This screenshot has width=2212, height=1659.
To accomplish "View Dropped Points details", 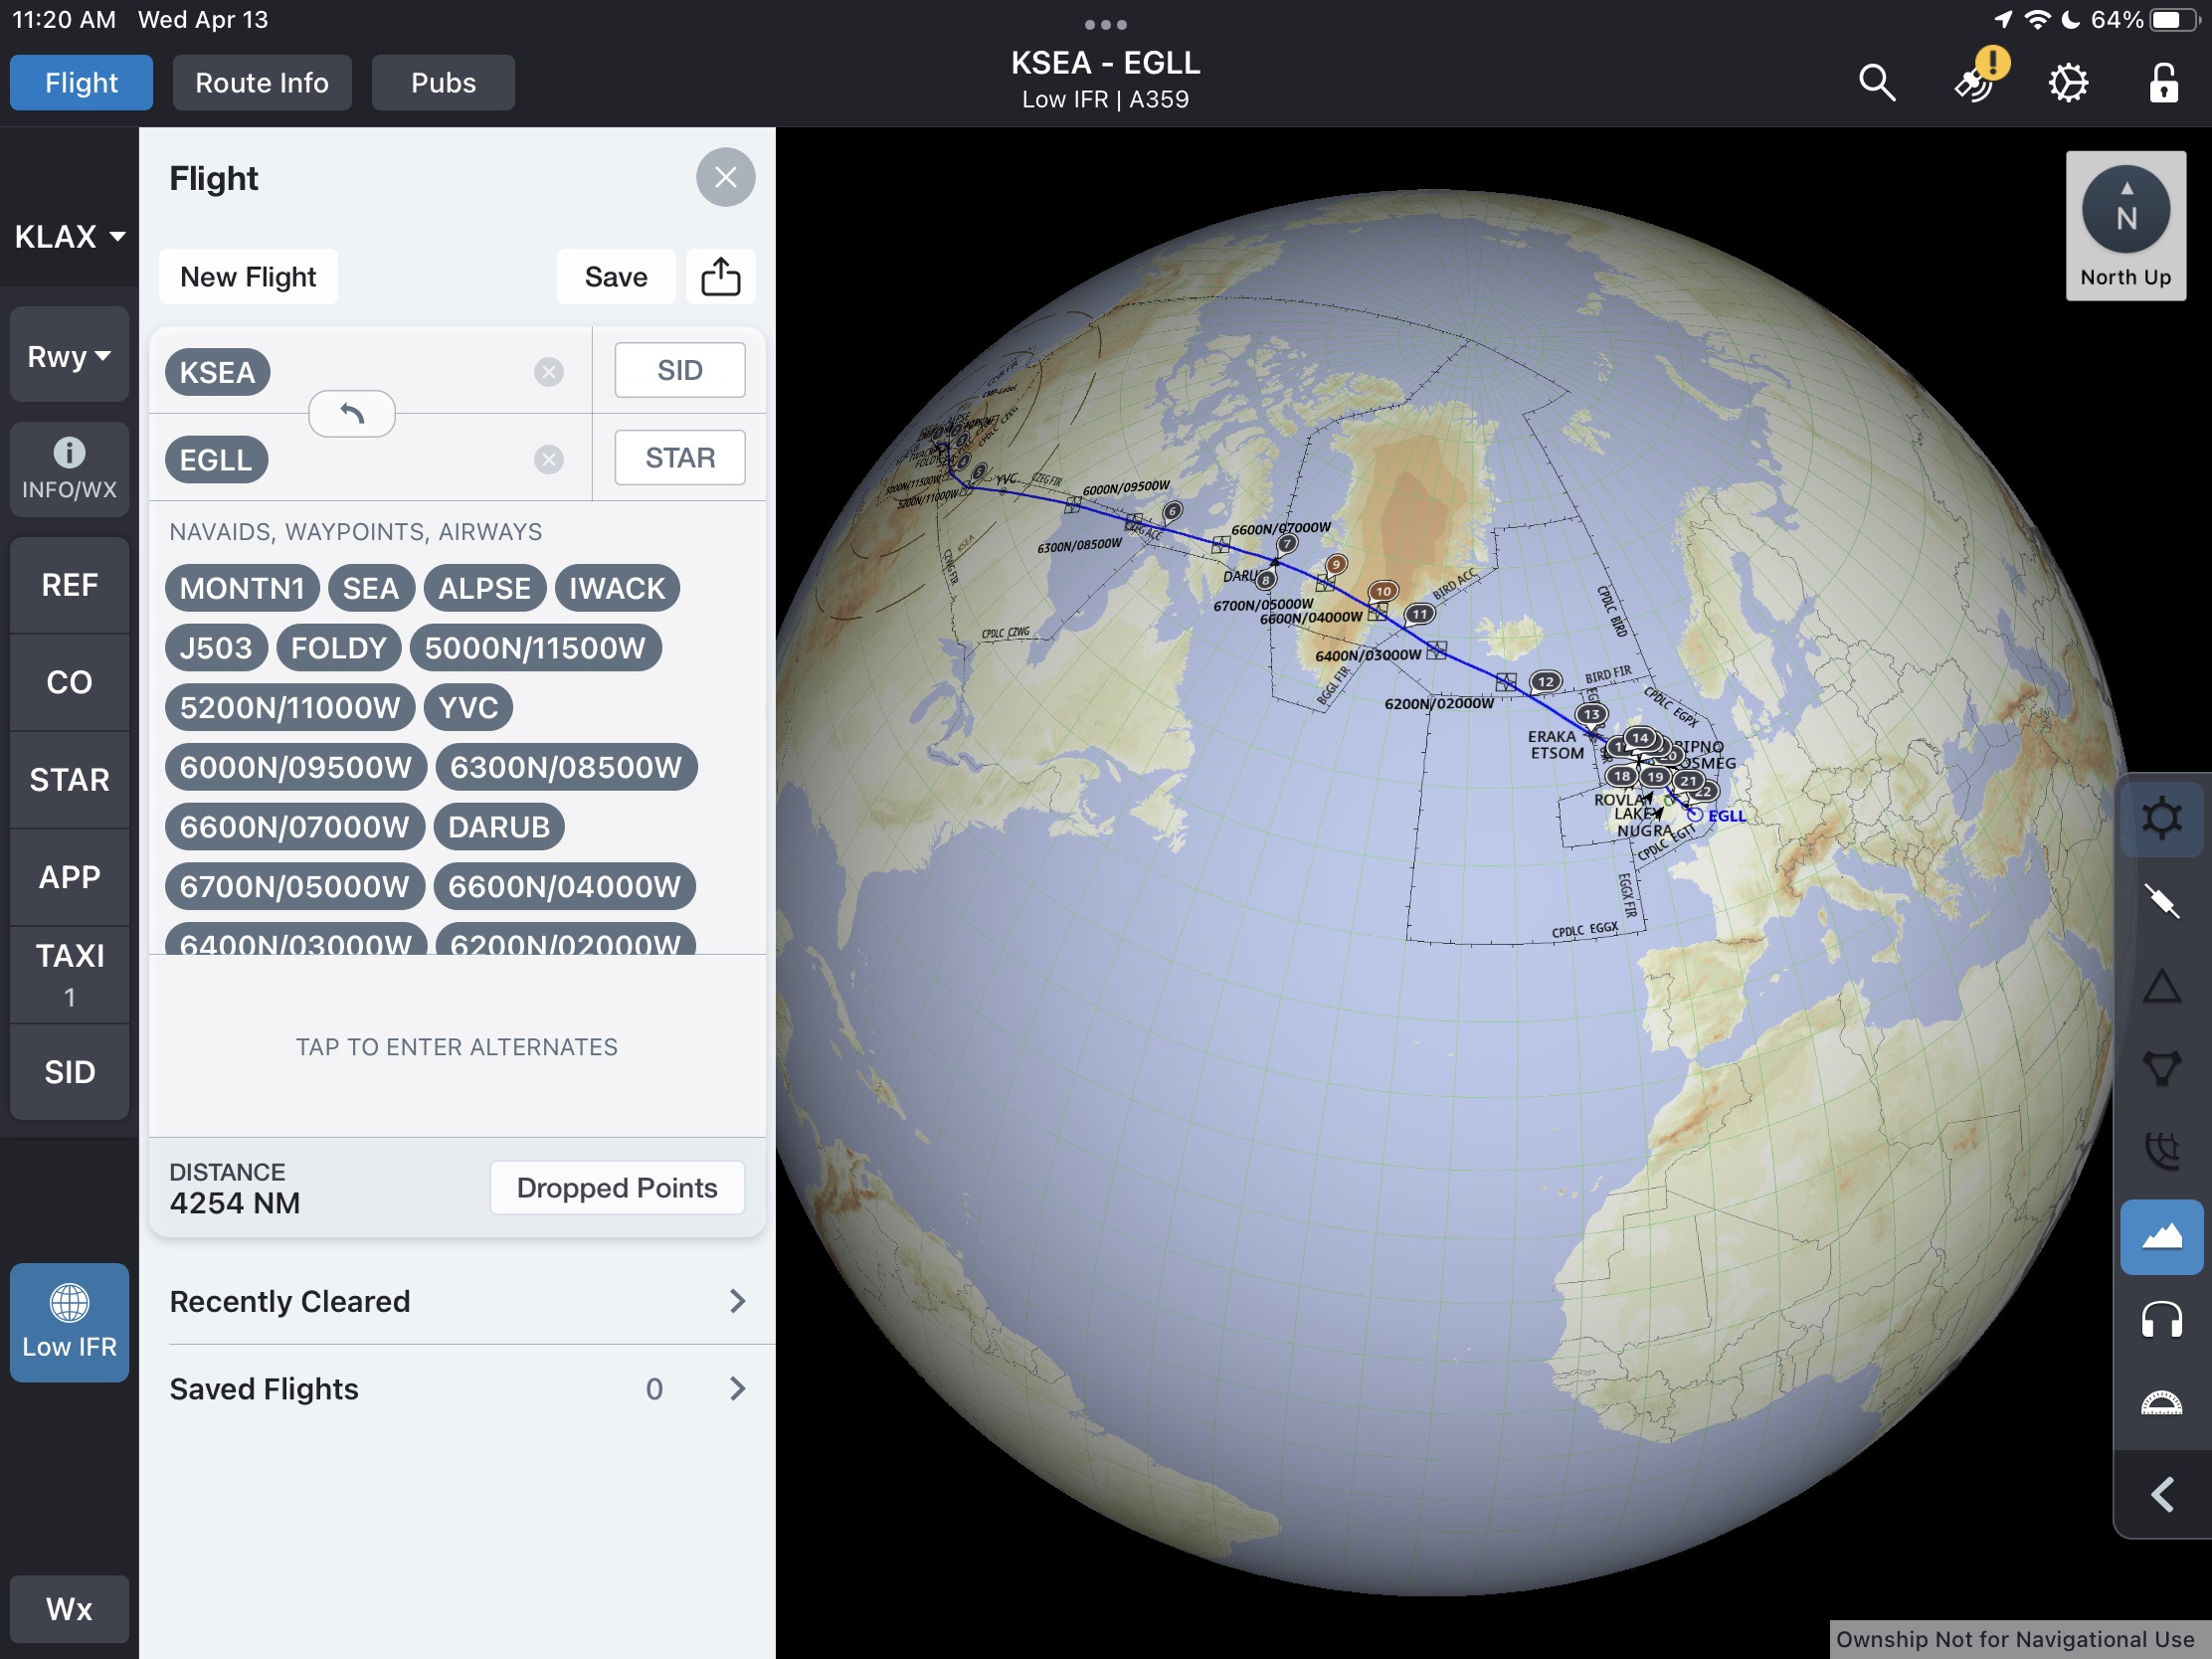I will (615, 1187).
